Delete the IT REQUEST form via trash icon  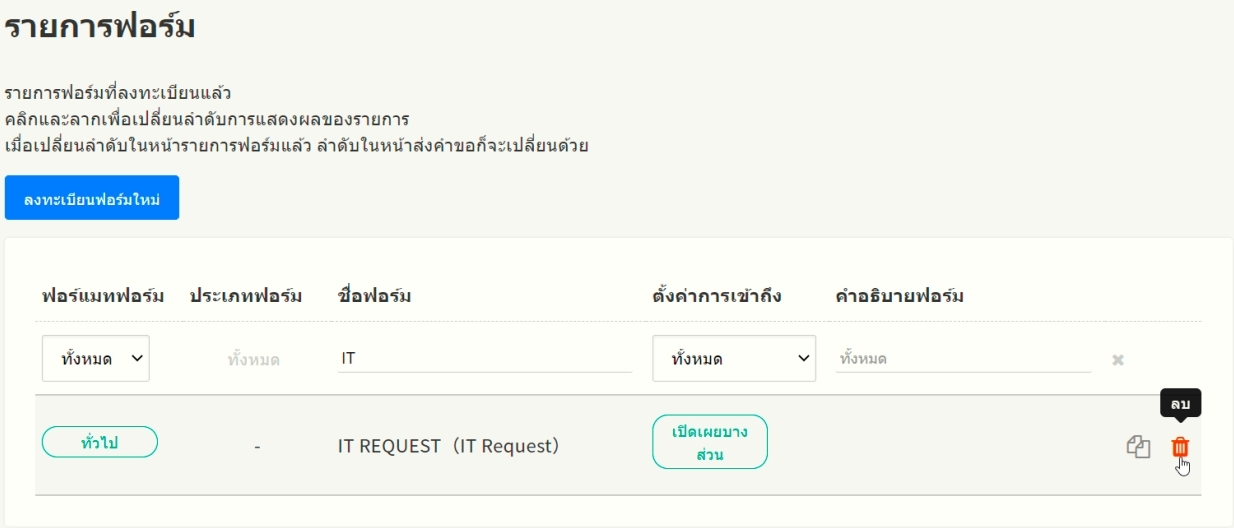1180,447
